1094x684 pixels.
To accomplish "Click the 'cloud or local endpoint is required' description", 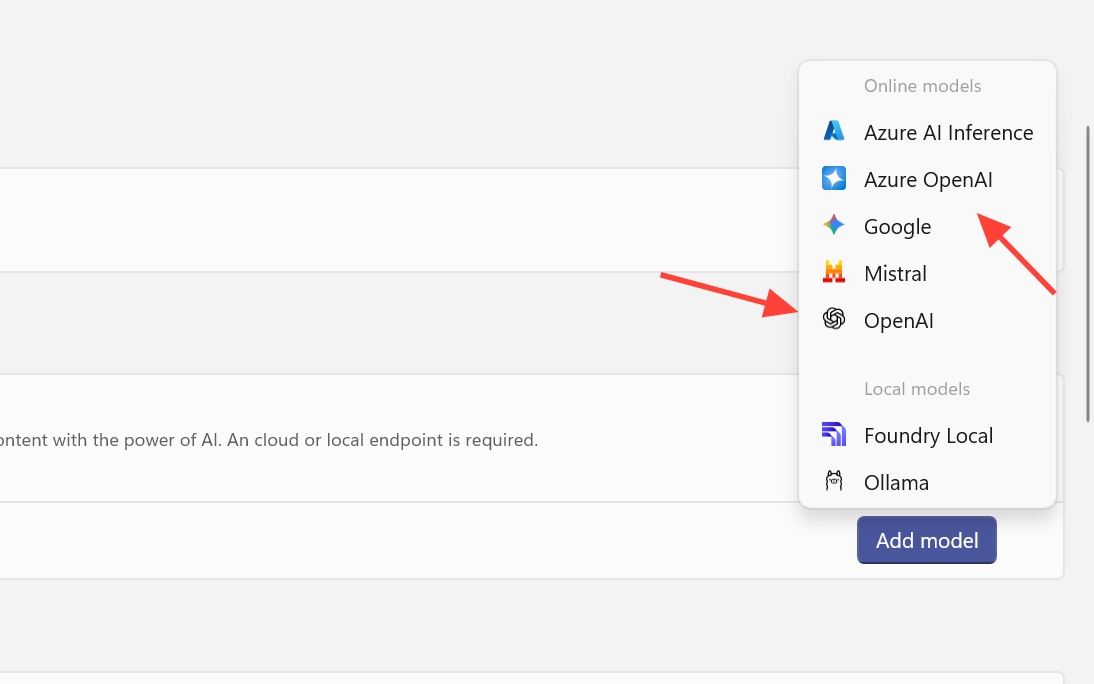I will coord(269,440).
